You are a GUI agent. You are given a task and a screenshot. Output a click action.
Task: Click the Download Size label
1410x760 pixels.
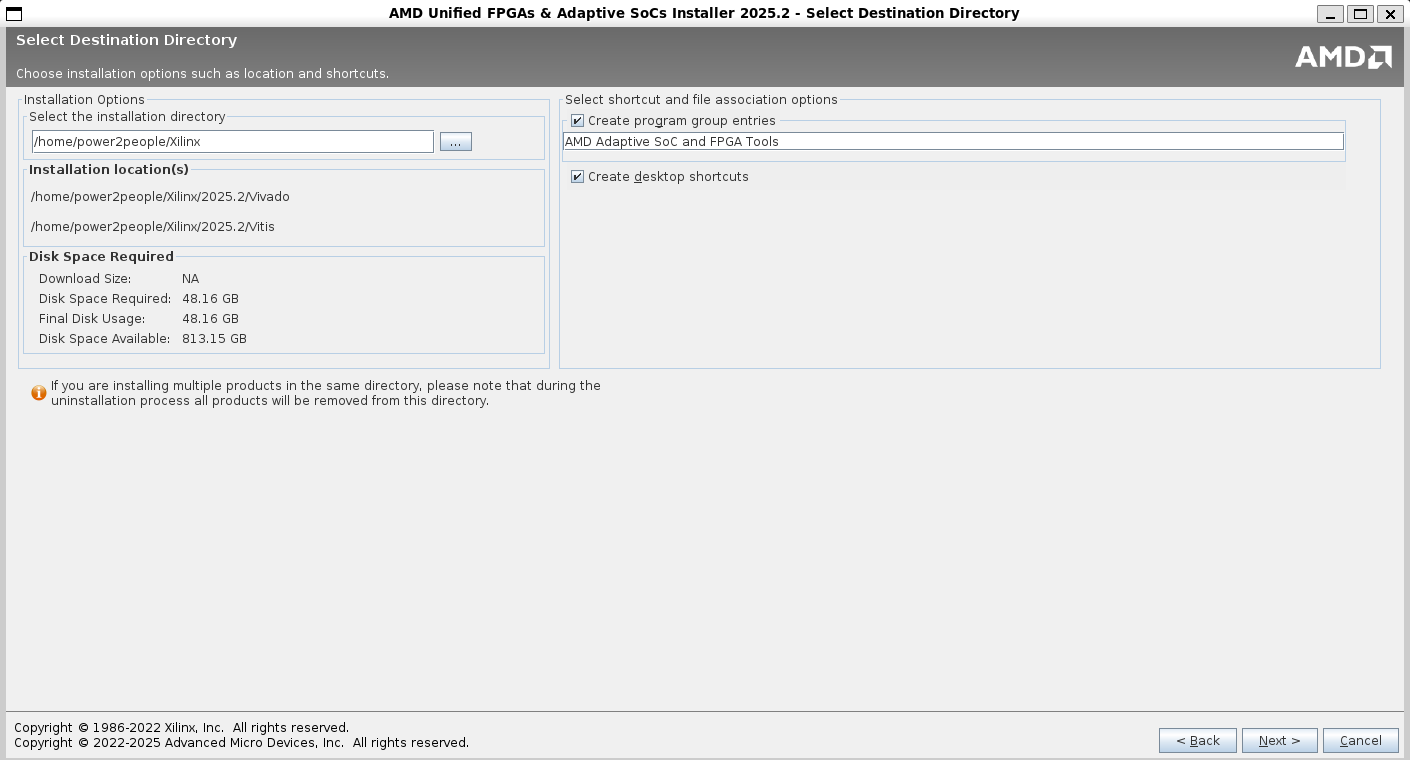pyautogui.click(x=85, y=279)
